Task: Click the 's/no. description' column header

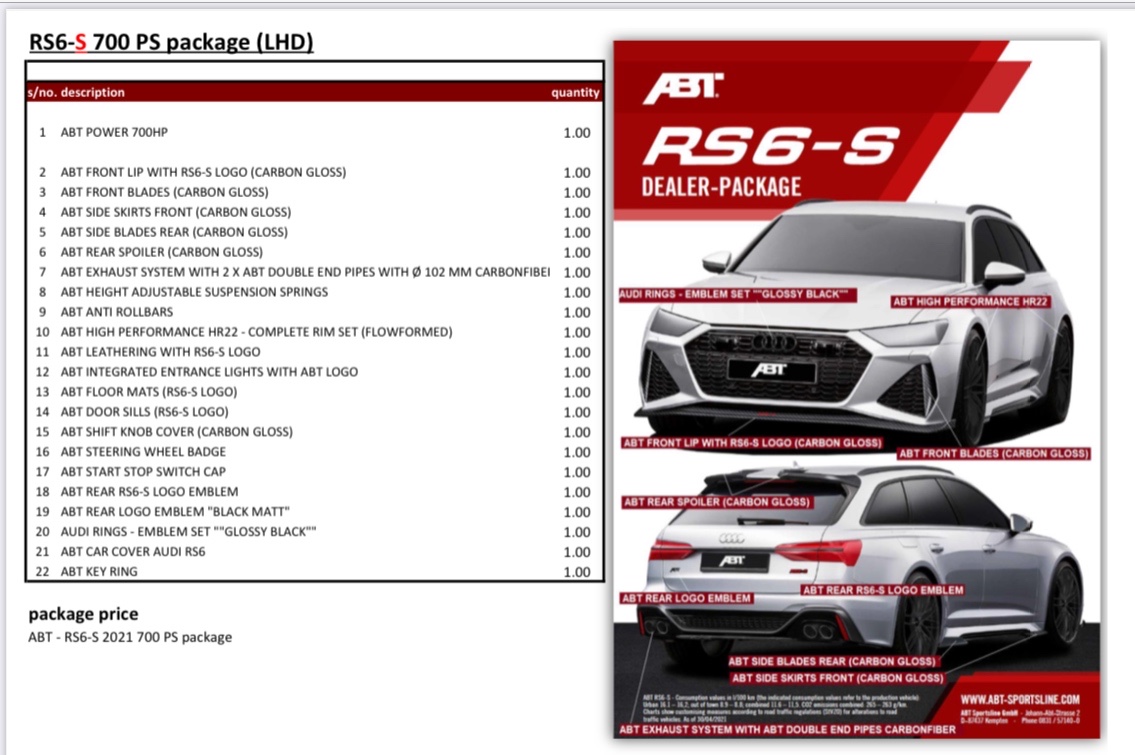Action: [76, 93]
